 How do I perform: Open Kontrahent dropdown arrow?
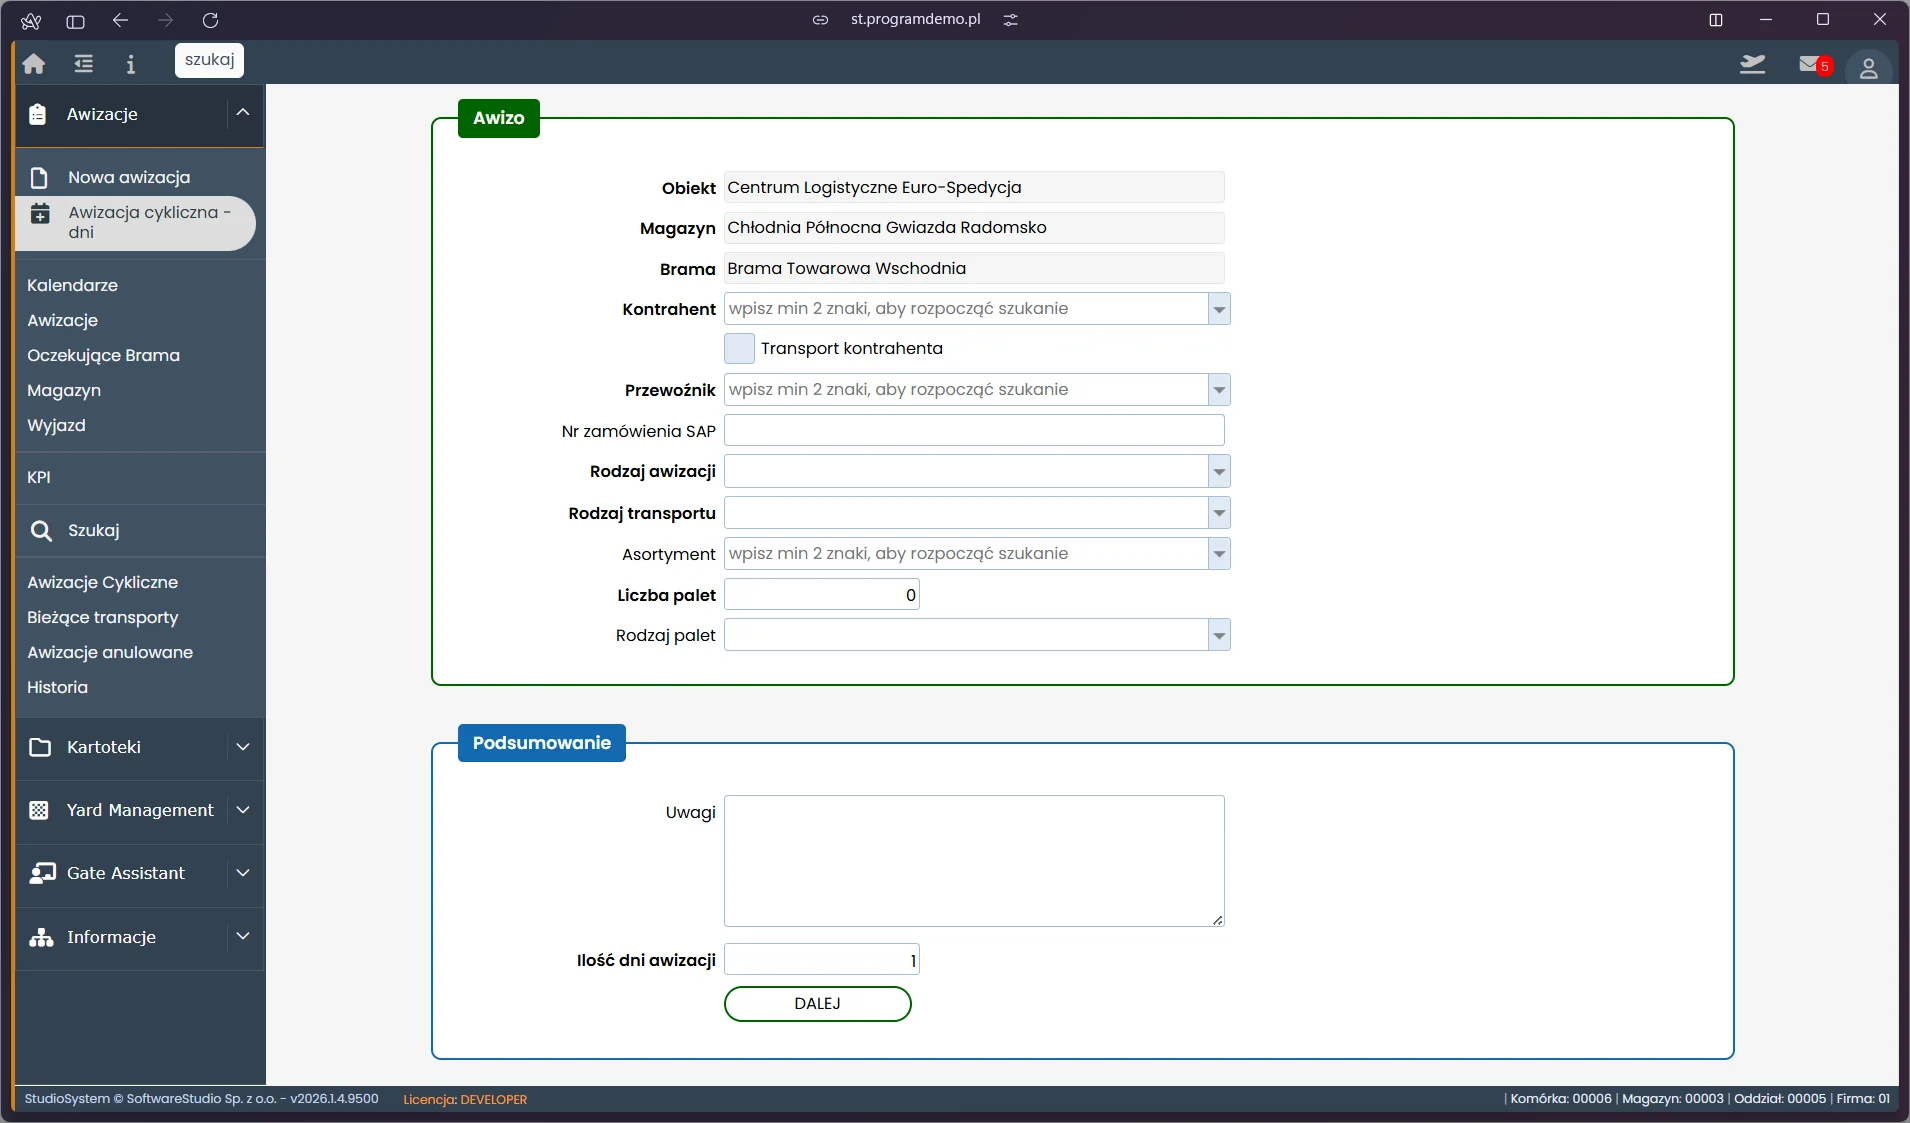pos(1219,309)
